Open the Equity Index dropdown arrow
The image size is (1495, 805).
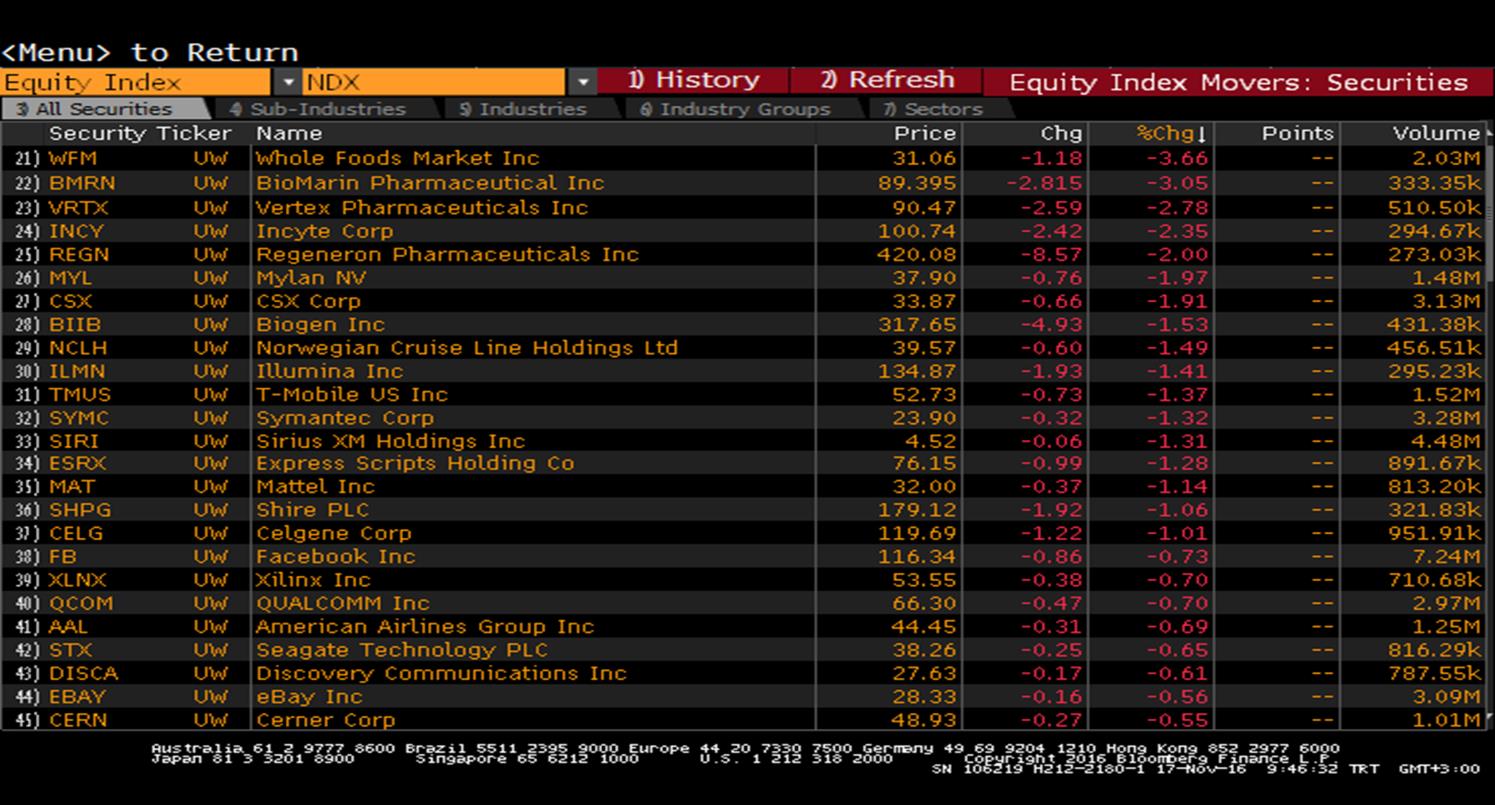(288, 82)
